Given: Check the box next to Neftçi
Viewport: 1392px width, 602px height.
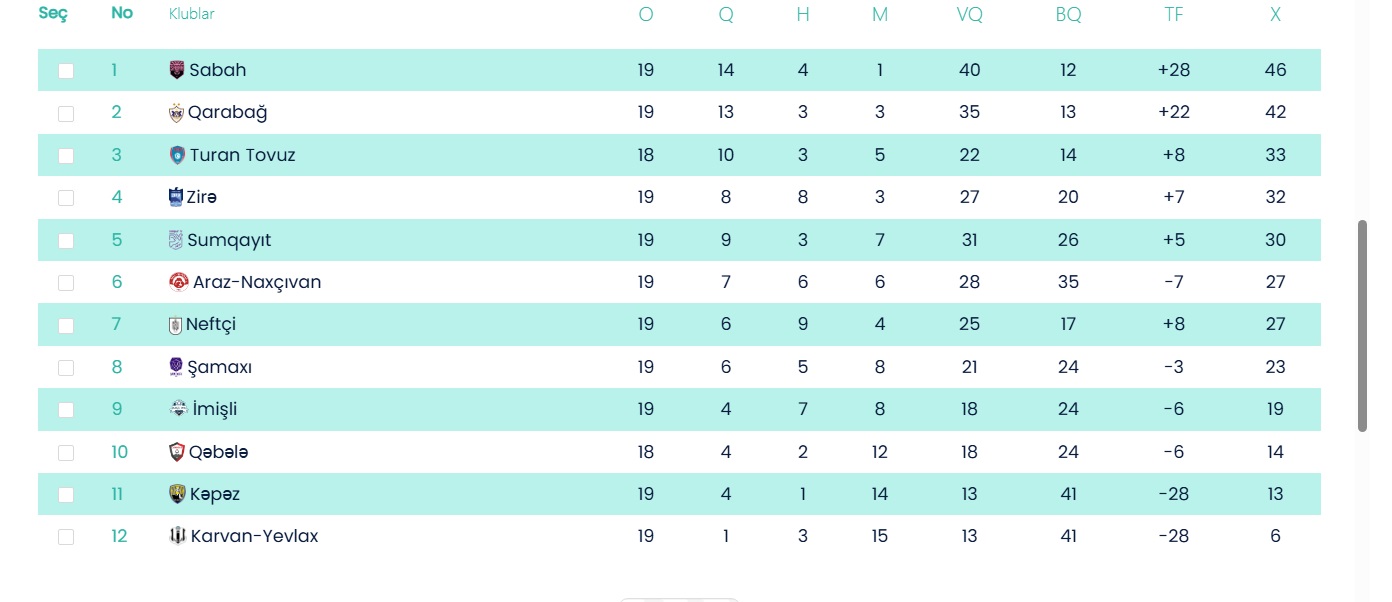Looking at the screenshot, I should [66, 325].
